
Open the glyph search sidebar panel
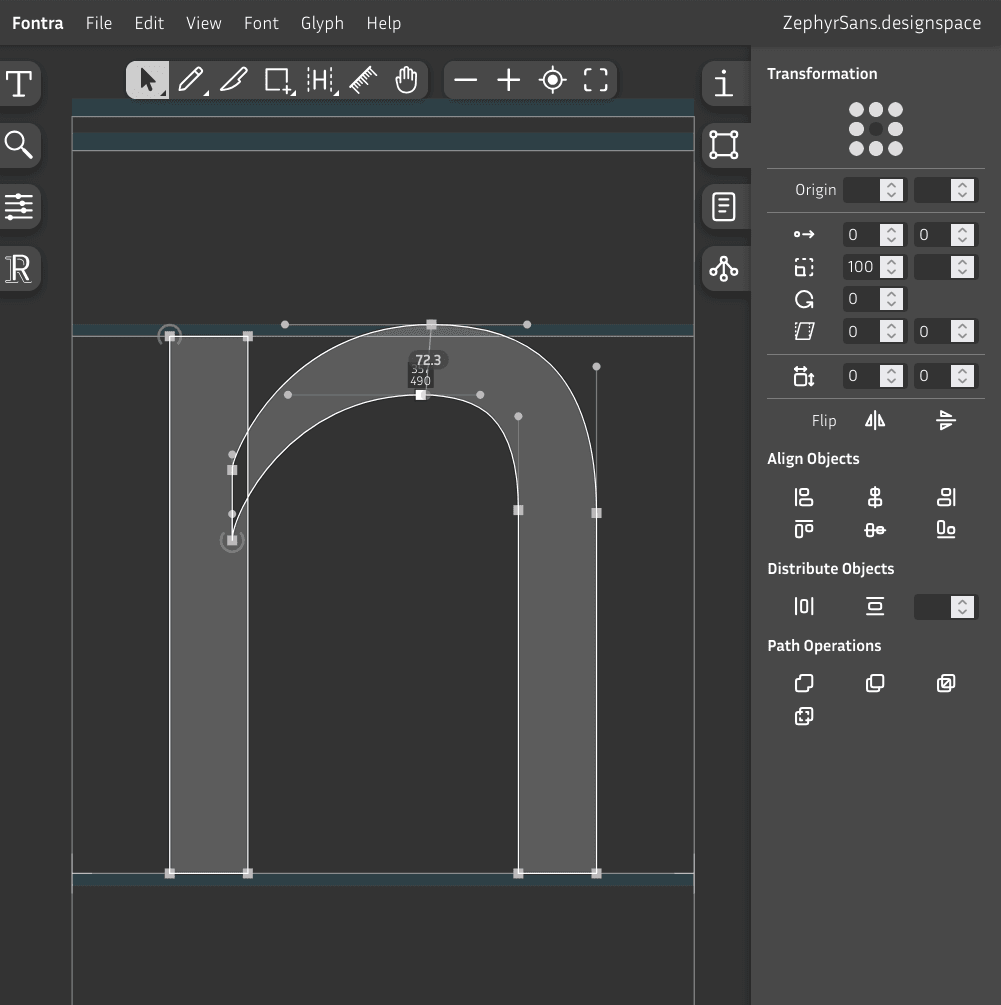pos(19,146)
